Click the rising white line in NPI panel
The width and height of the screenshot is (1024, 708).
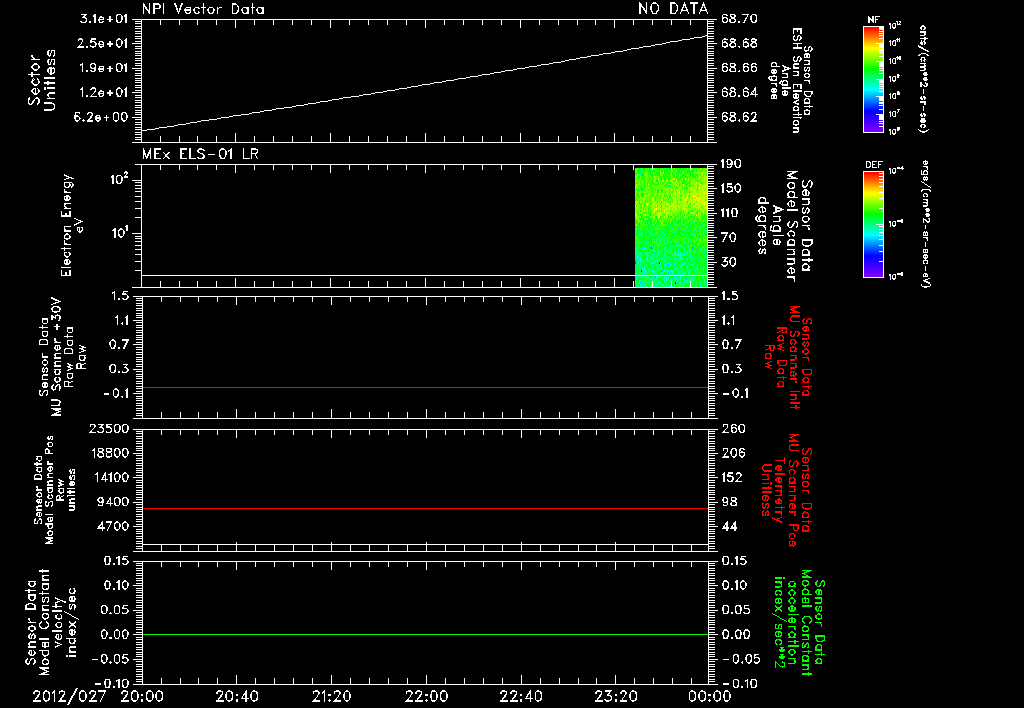click(424, 84)
